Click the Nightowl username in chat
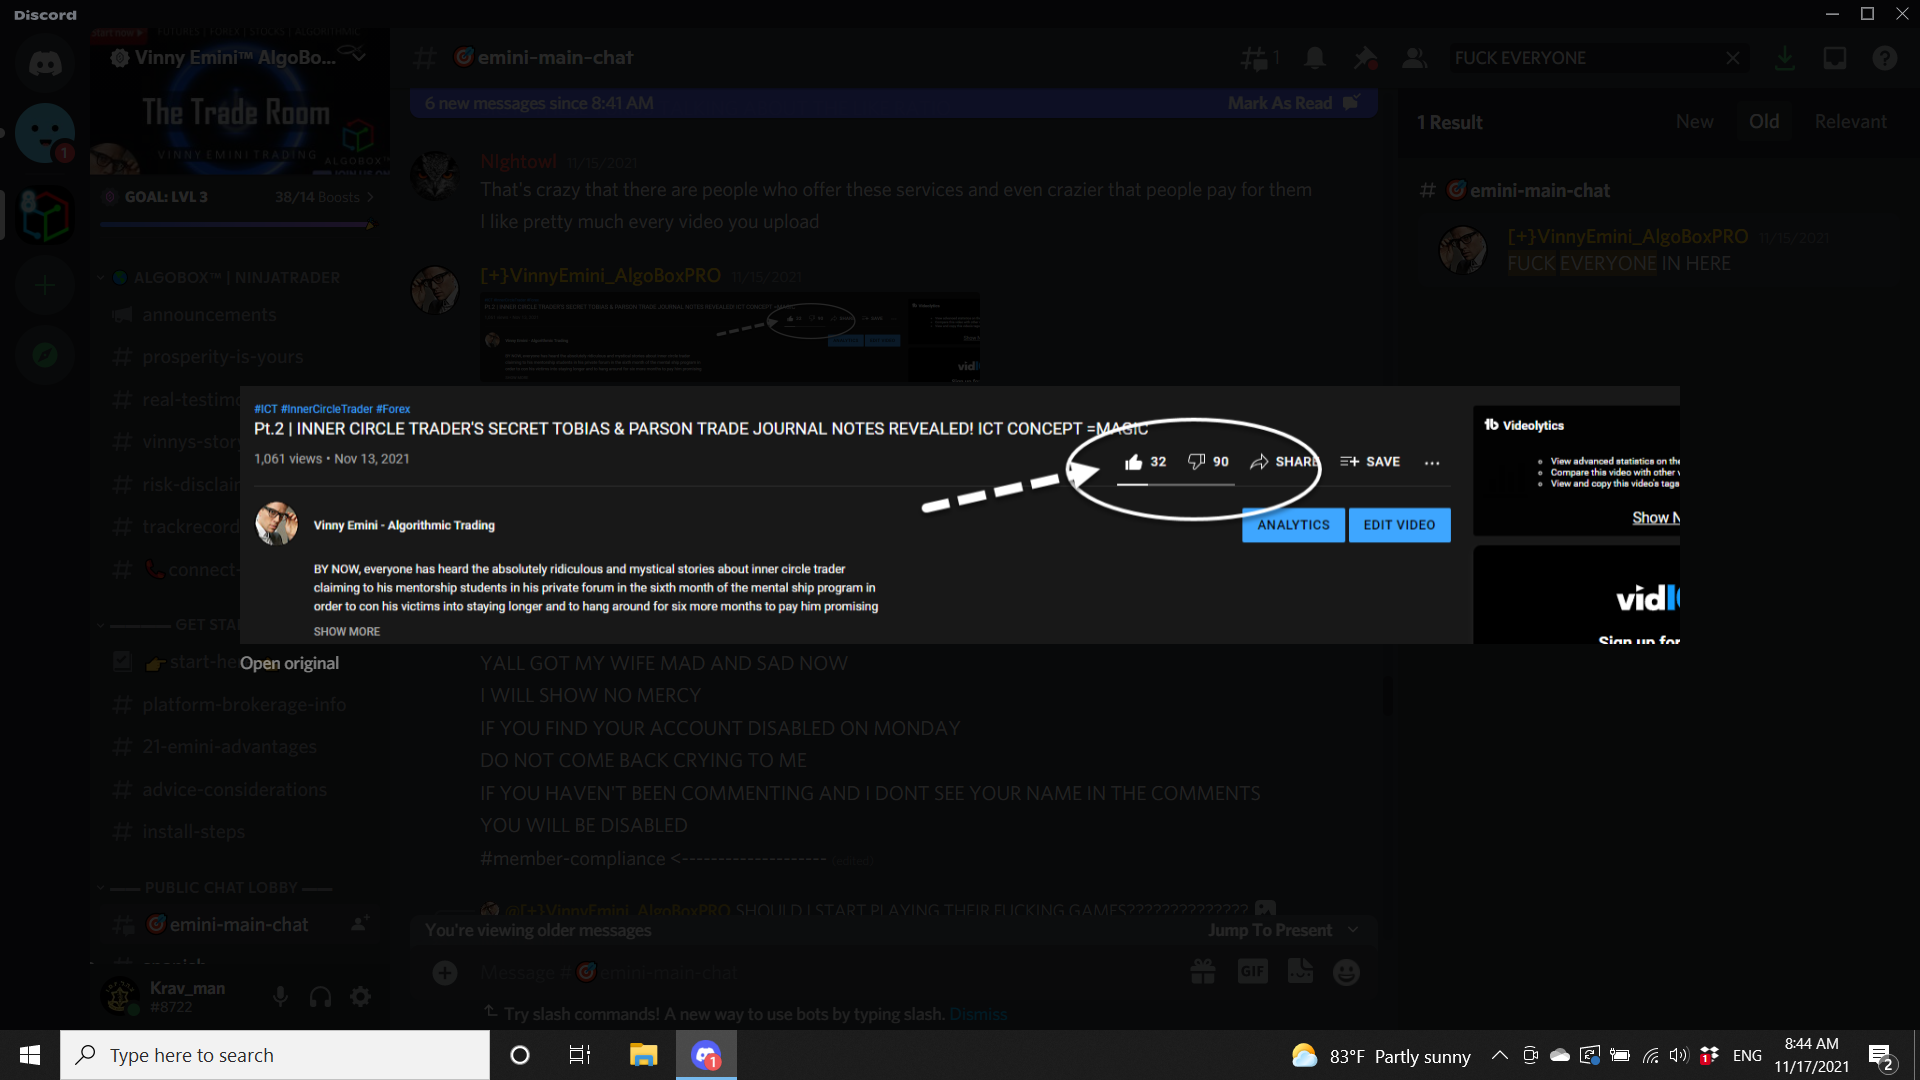This screenshot has height=1080, width=1920. point(518,162)
